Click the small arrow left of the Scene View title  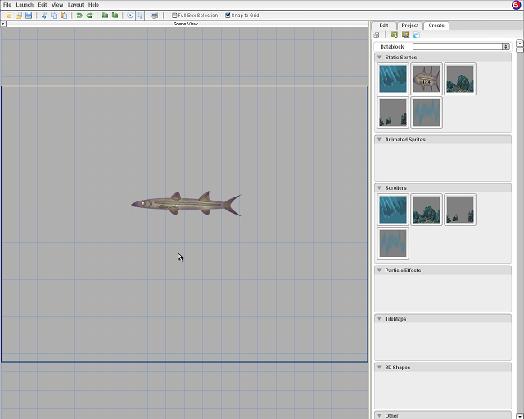coord(3,24)
